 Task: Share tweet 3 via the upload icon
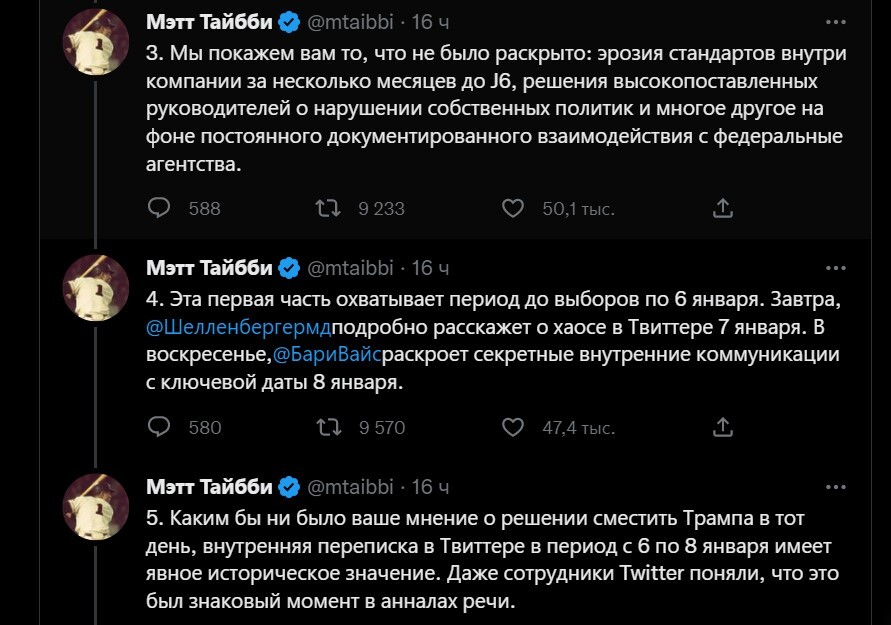click(x=722, y=208)
